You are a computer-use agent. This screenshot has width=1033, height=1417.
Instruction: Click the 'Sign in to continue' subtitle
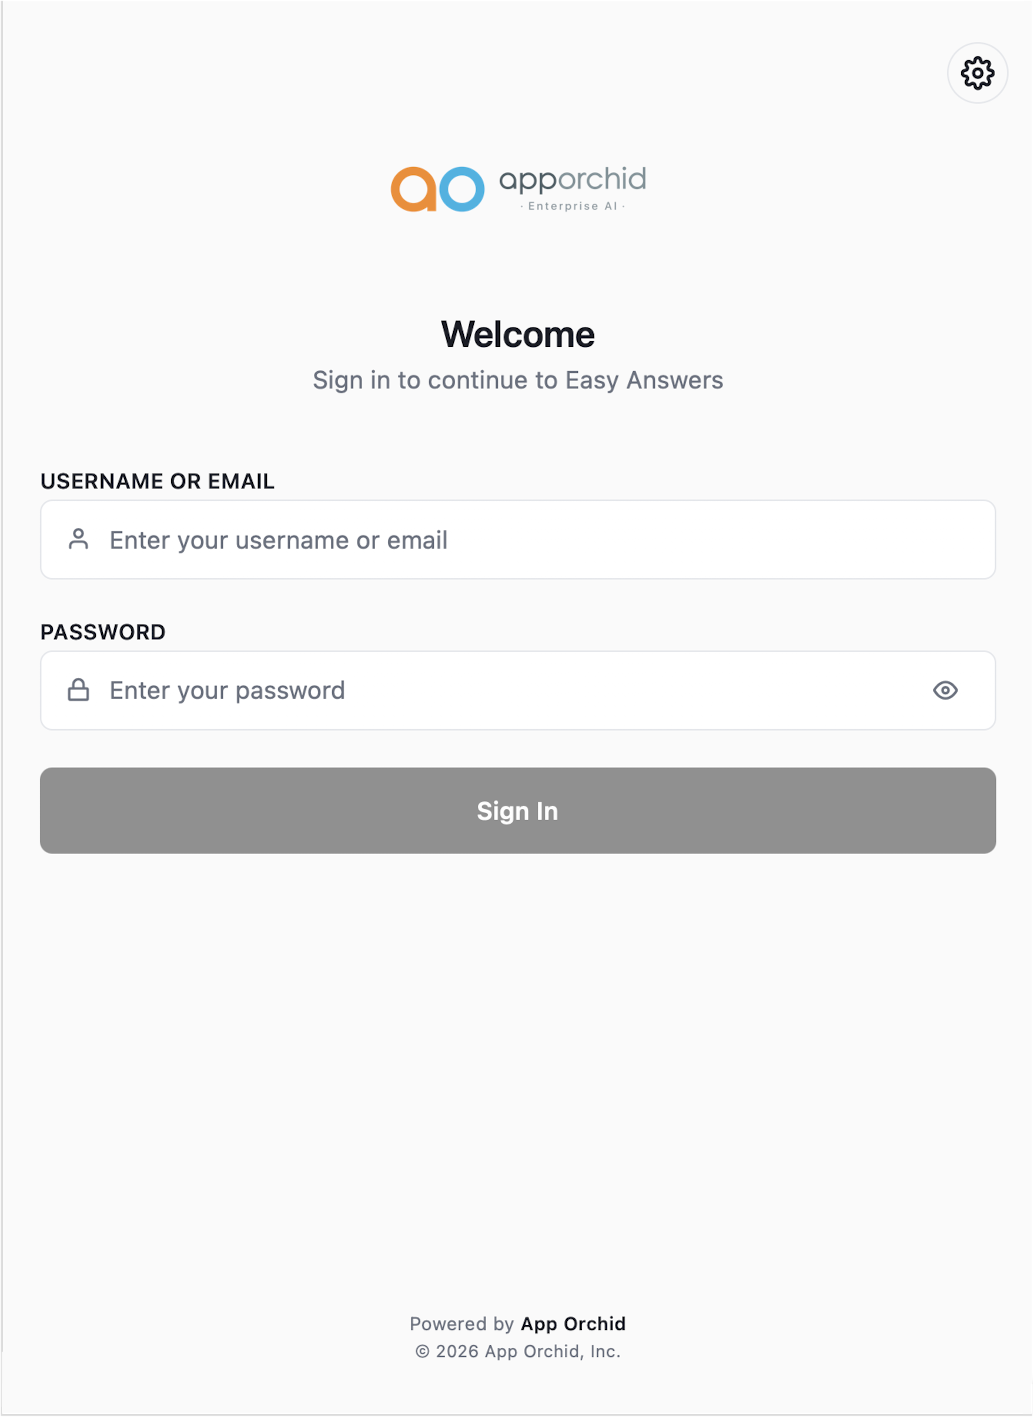436,380
